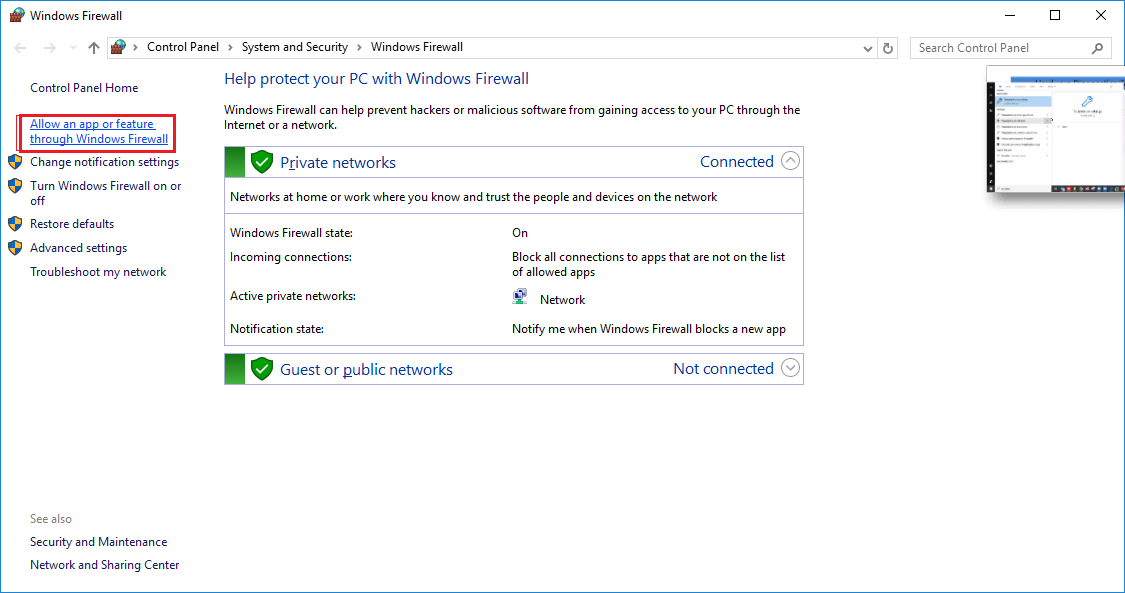Click the address bar Control Panel icon
This screenshot has height=593, width=1125.
pos(119,47)
